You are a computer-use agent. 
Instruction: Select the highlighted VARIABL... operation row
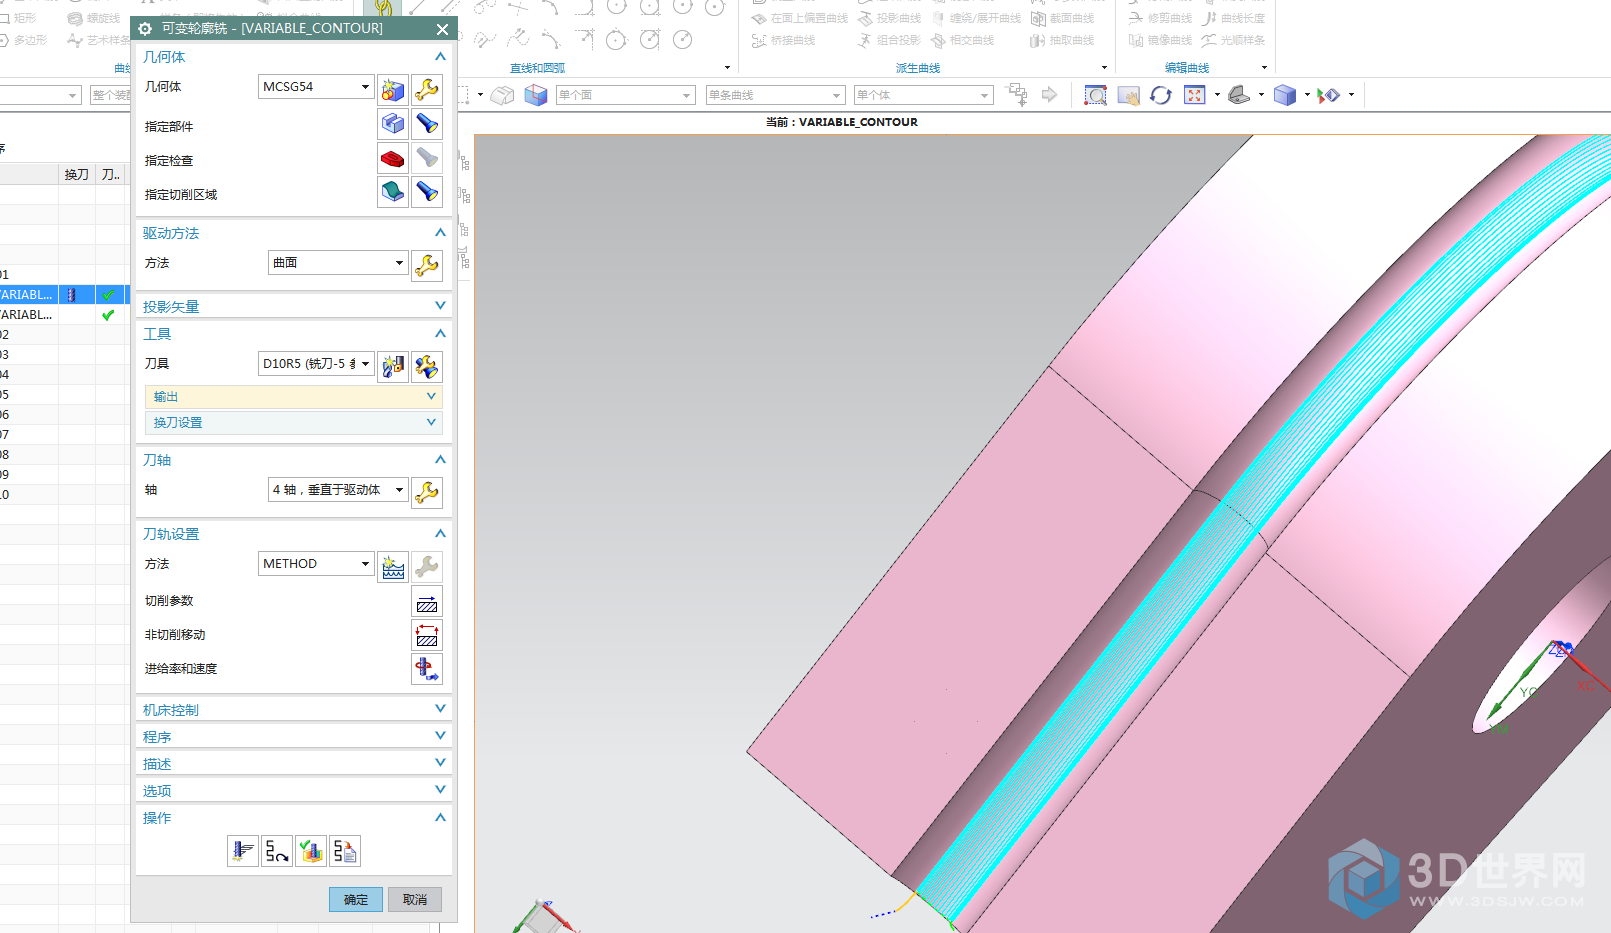[64, 295]
